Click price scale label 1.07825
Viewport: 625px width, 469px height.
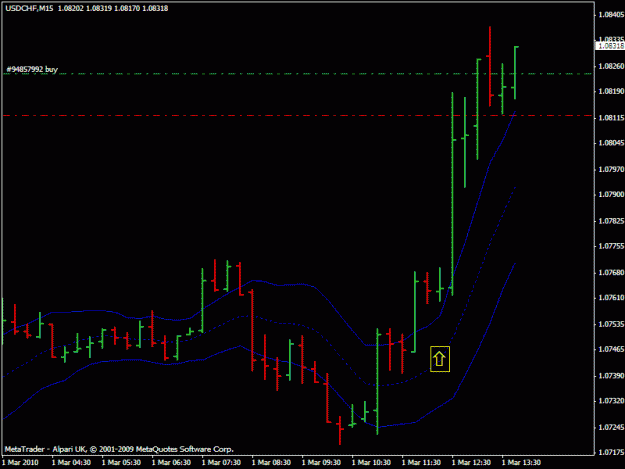[611, 221]
